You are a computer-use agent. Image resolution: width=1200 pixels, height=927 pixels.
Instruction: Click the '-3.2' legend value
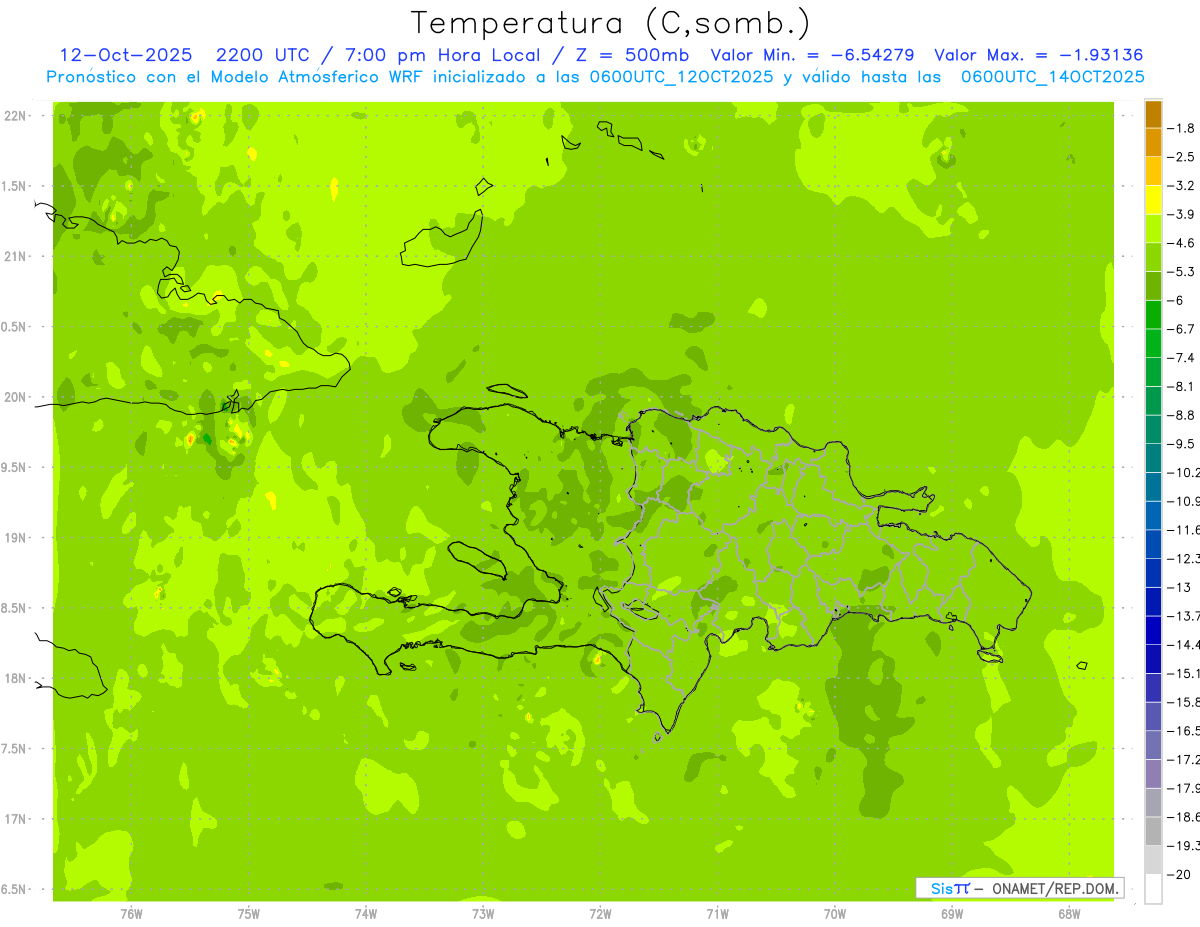tap(1183, 186)
